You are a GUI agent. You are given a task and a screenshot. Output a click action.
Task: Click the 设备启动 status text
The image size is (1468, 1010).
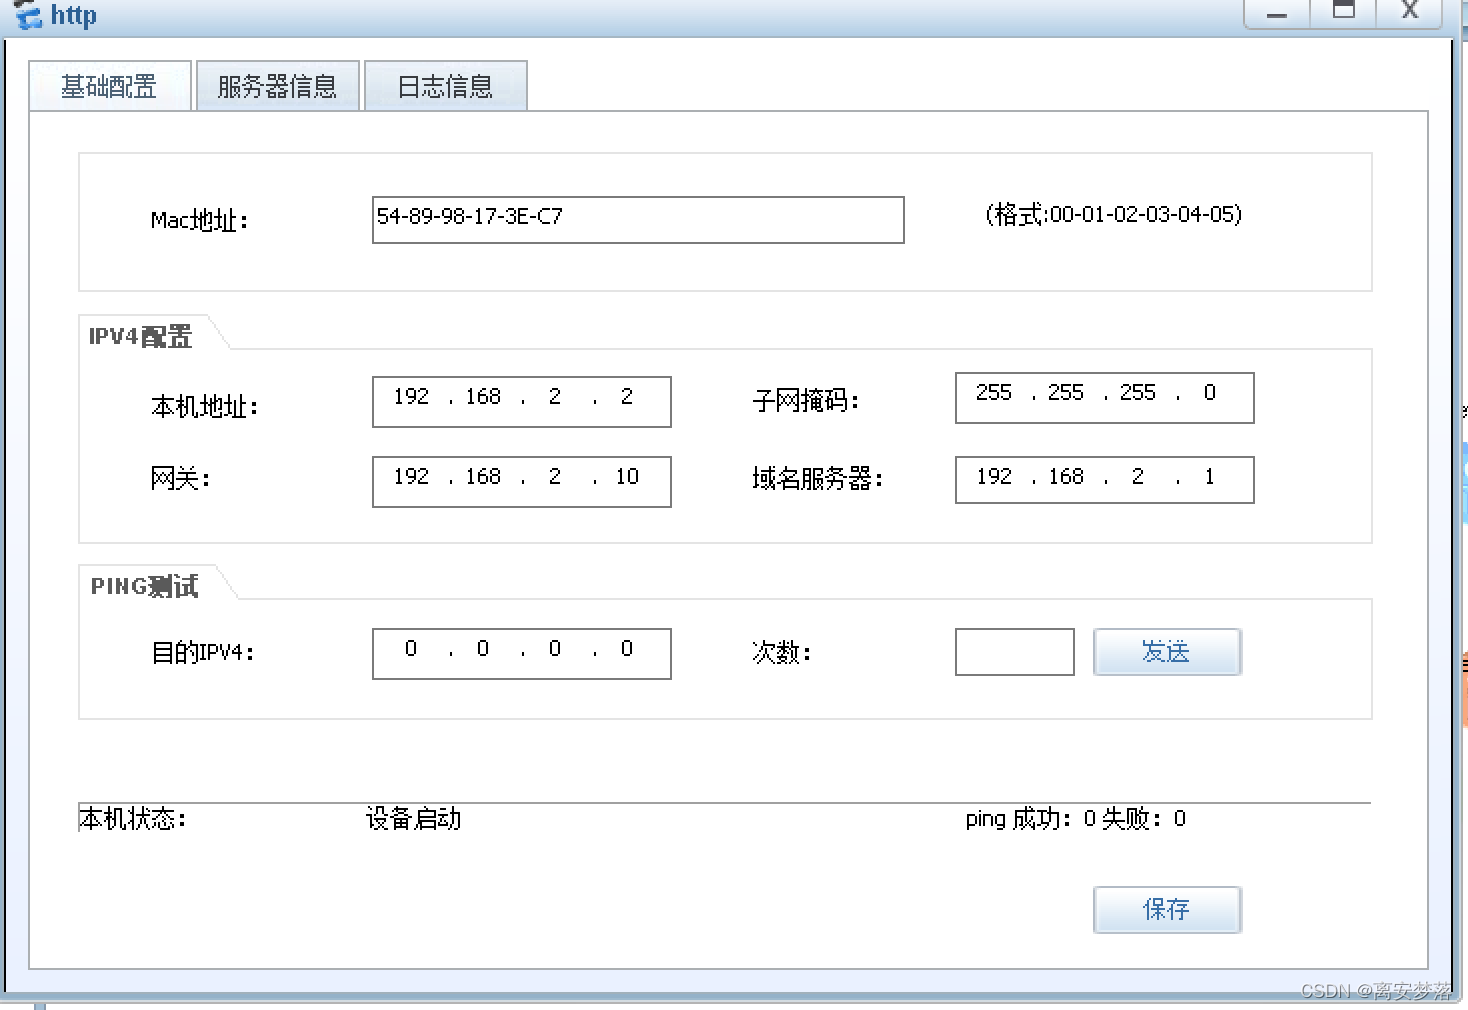click(x=413, y=819)
